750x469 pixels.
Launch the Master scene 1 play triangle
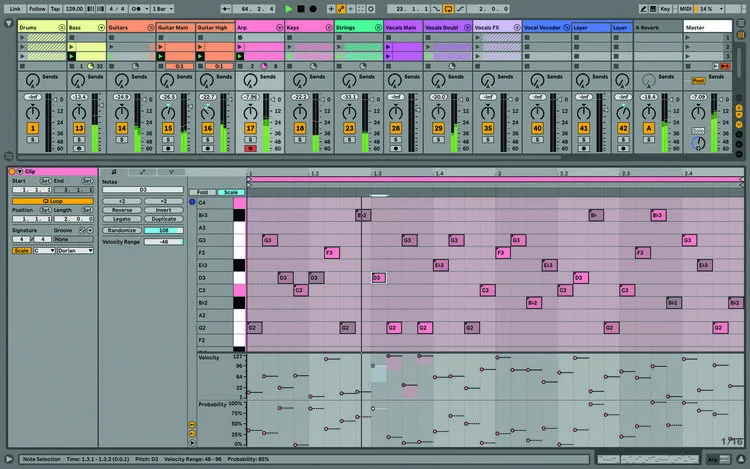688,37
